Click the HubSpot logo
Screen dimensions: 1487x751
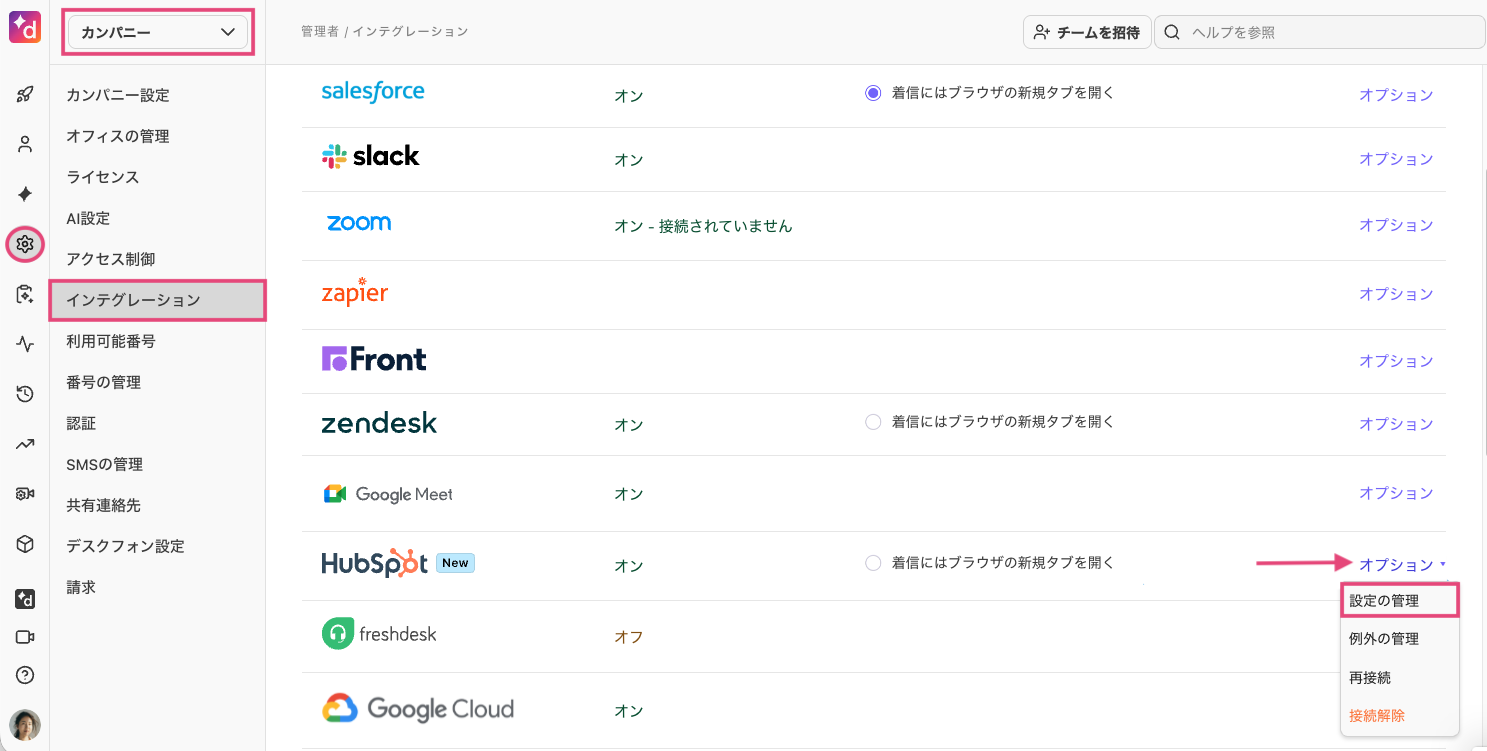tap(374, 563)
